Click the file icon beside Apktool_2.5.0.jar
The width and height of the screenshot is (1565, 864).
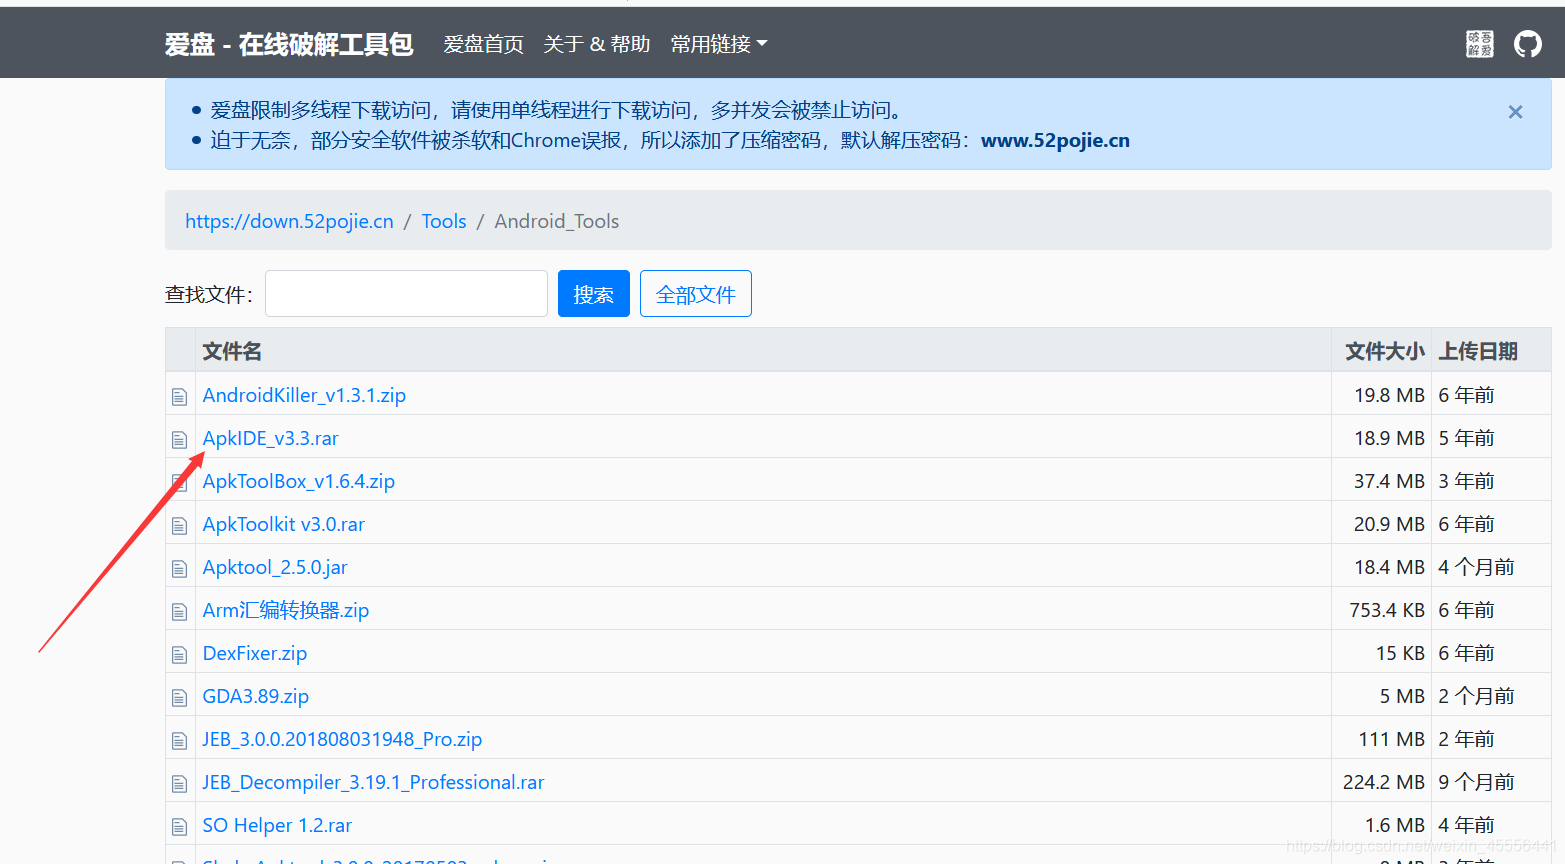pyautogui.click(x=180, y=567)
